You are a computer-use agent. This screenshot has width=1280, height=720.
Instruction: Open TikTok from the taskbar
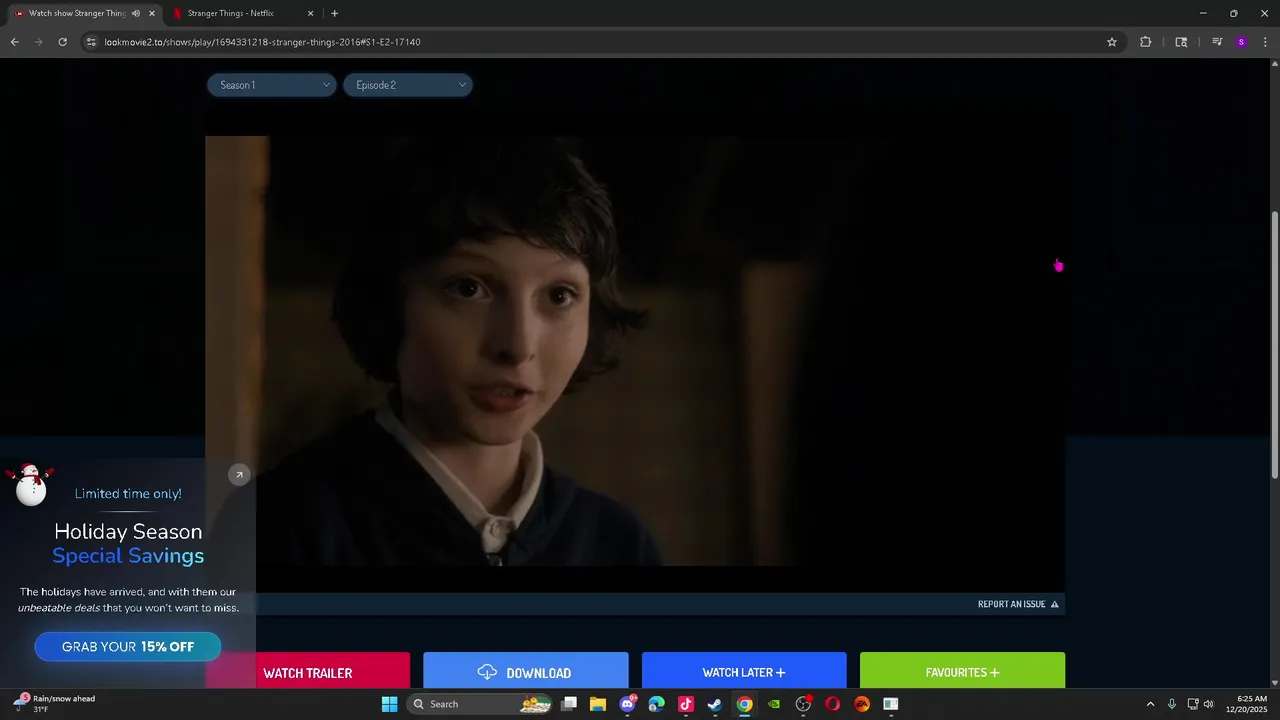click(x=686, y=704)
